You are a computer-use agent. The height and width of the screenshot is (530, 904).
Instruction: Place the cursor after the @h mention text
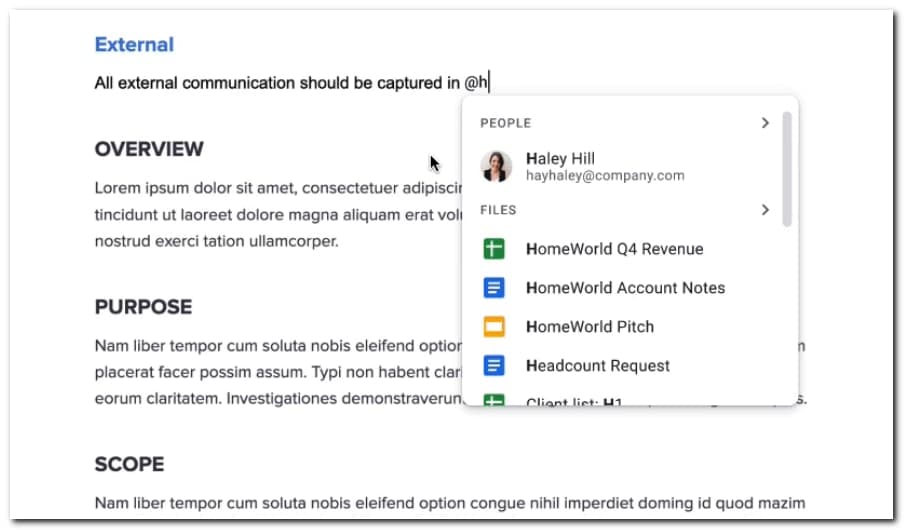pos(489,83)
